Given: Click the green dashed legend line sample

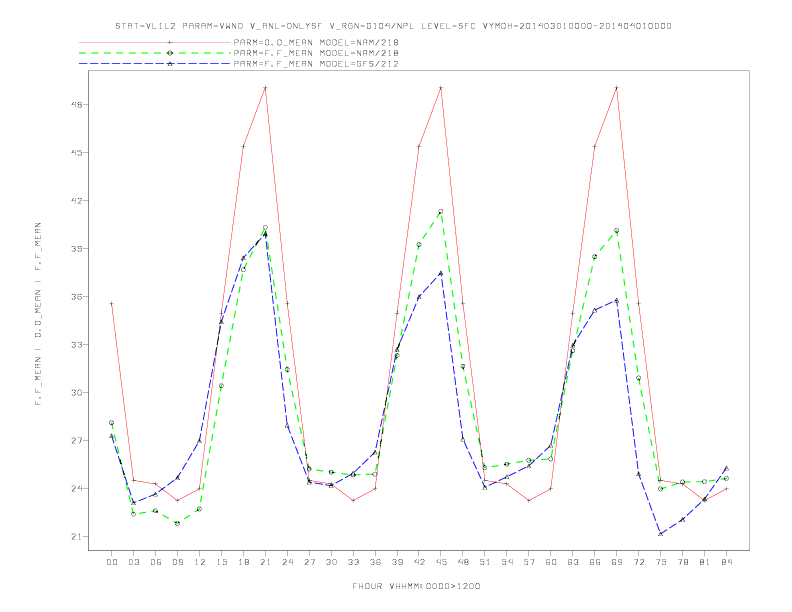Looking at the screenshot, I should (x=155, y=53).
